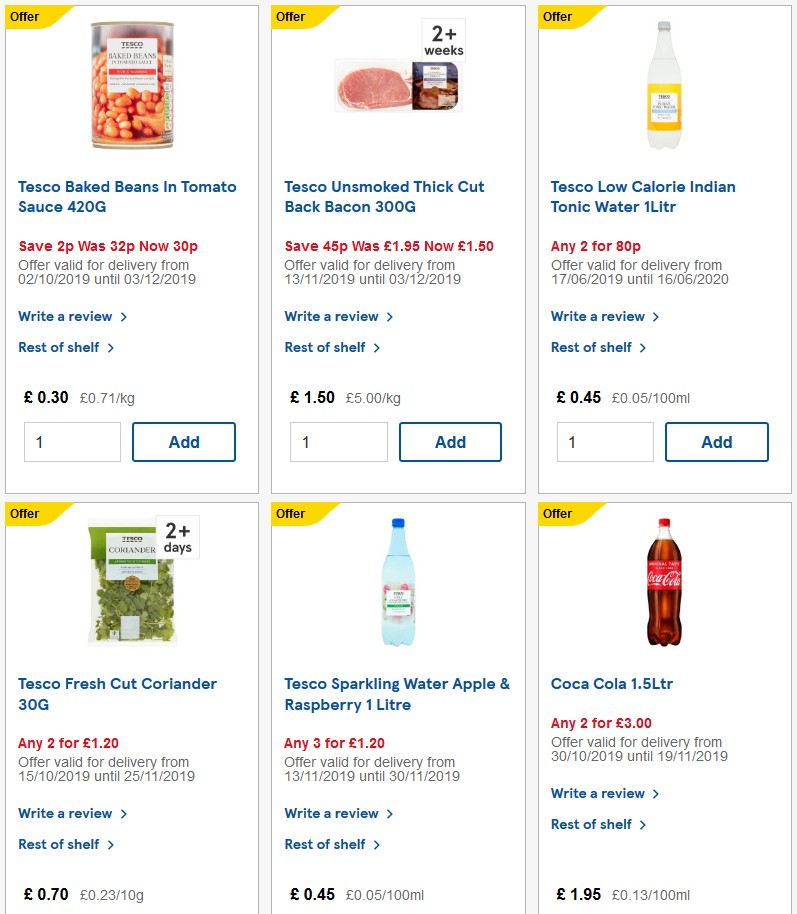Viewport: 797px width, 914px height.
Task: Click the Coca Cola bottle product image
Action: [663, 585]
